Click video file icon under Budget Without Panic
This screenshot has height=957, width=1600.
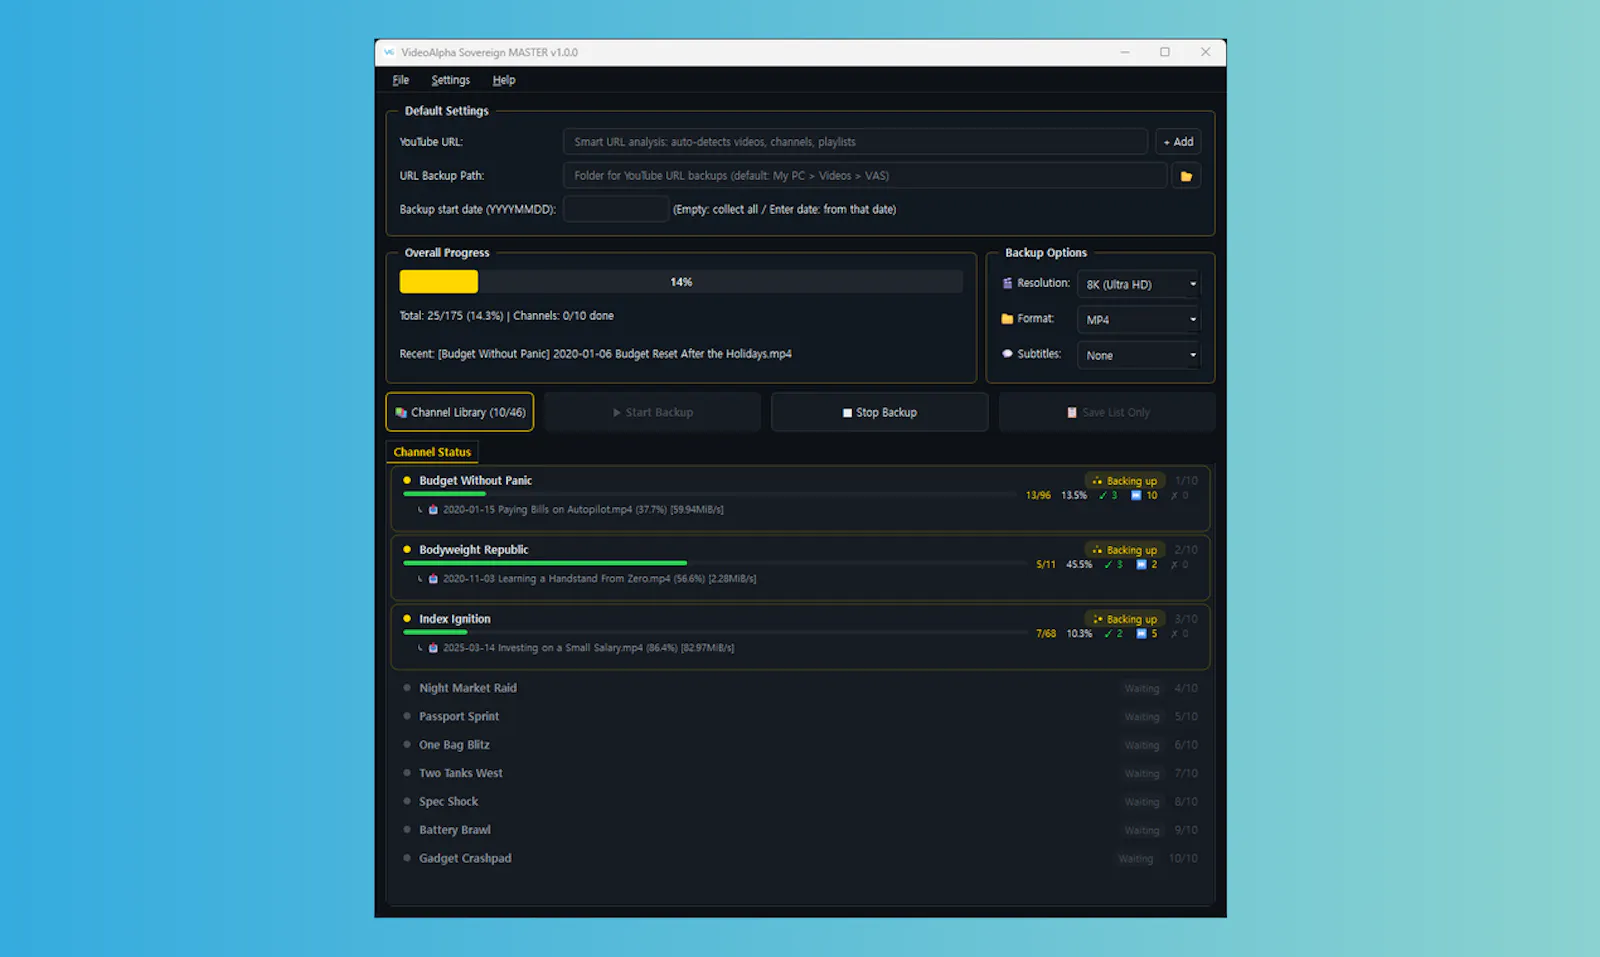(433, 510)
